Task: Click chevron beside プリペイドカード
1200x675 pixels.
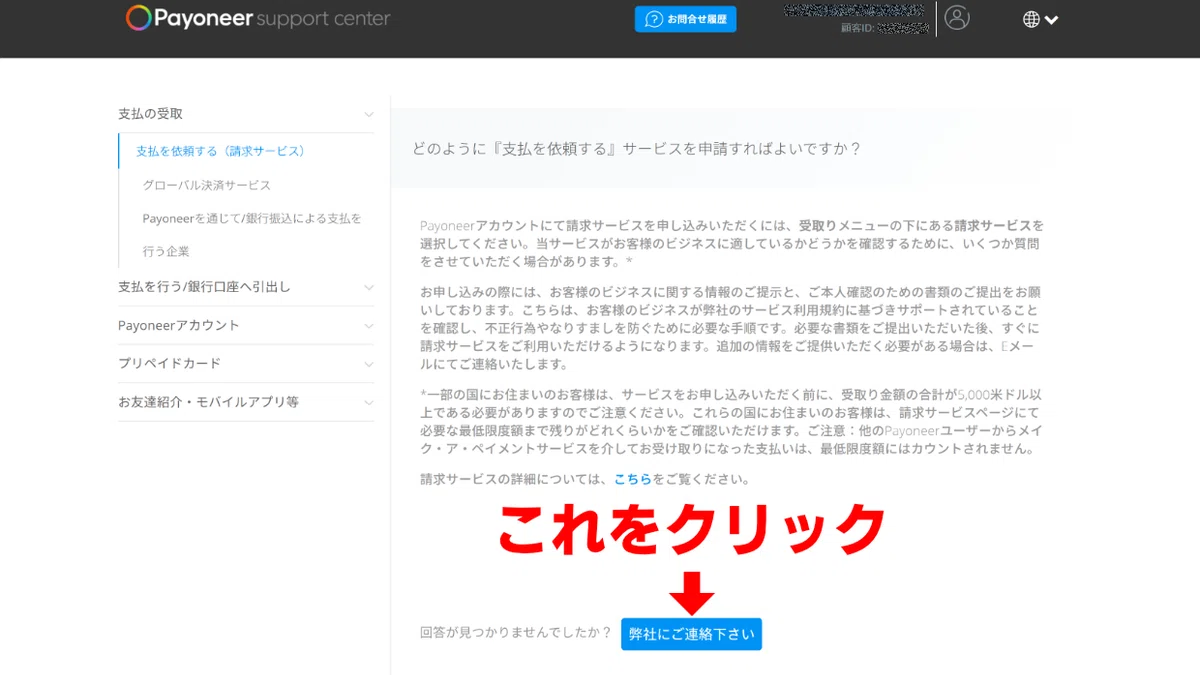Action: coord(369,364)
